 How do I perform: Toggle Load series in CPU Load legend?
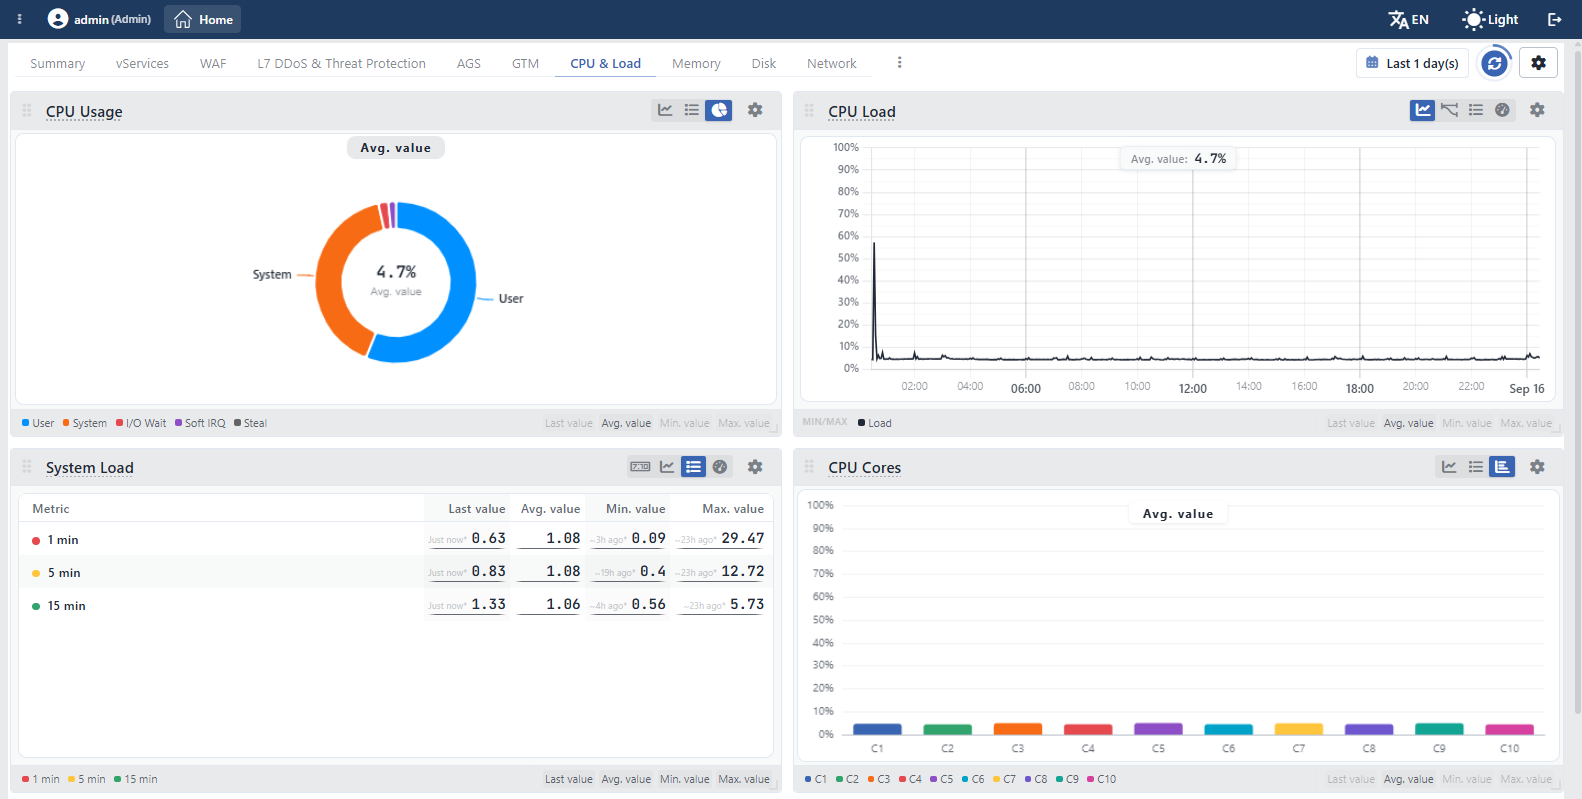pos(875,423)
